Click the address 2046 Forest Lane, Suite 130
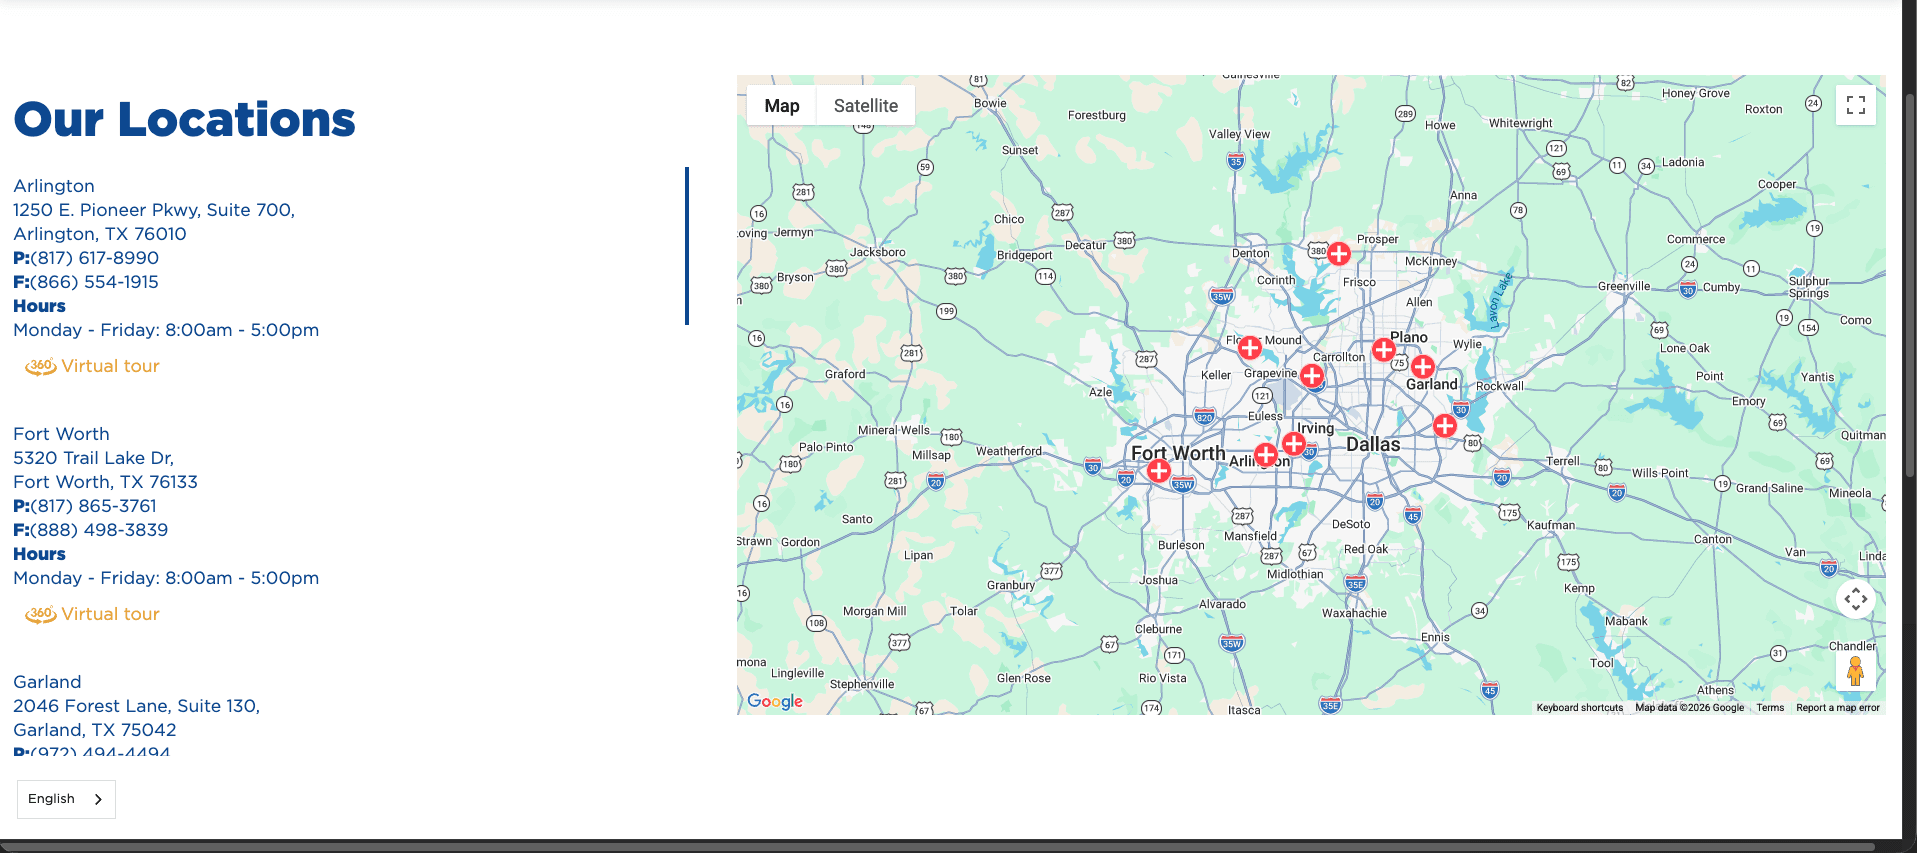1917x853 pixels. tap(136, 706)
